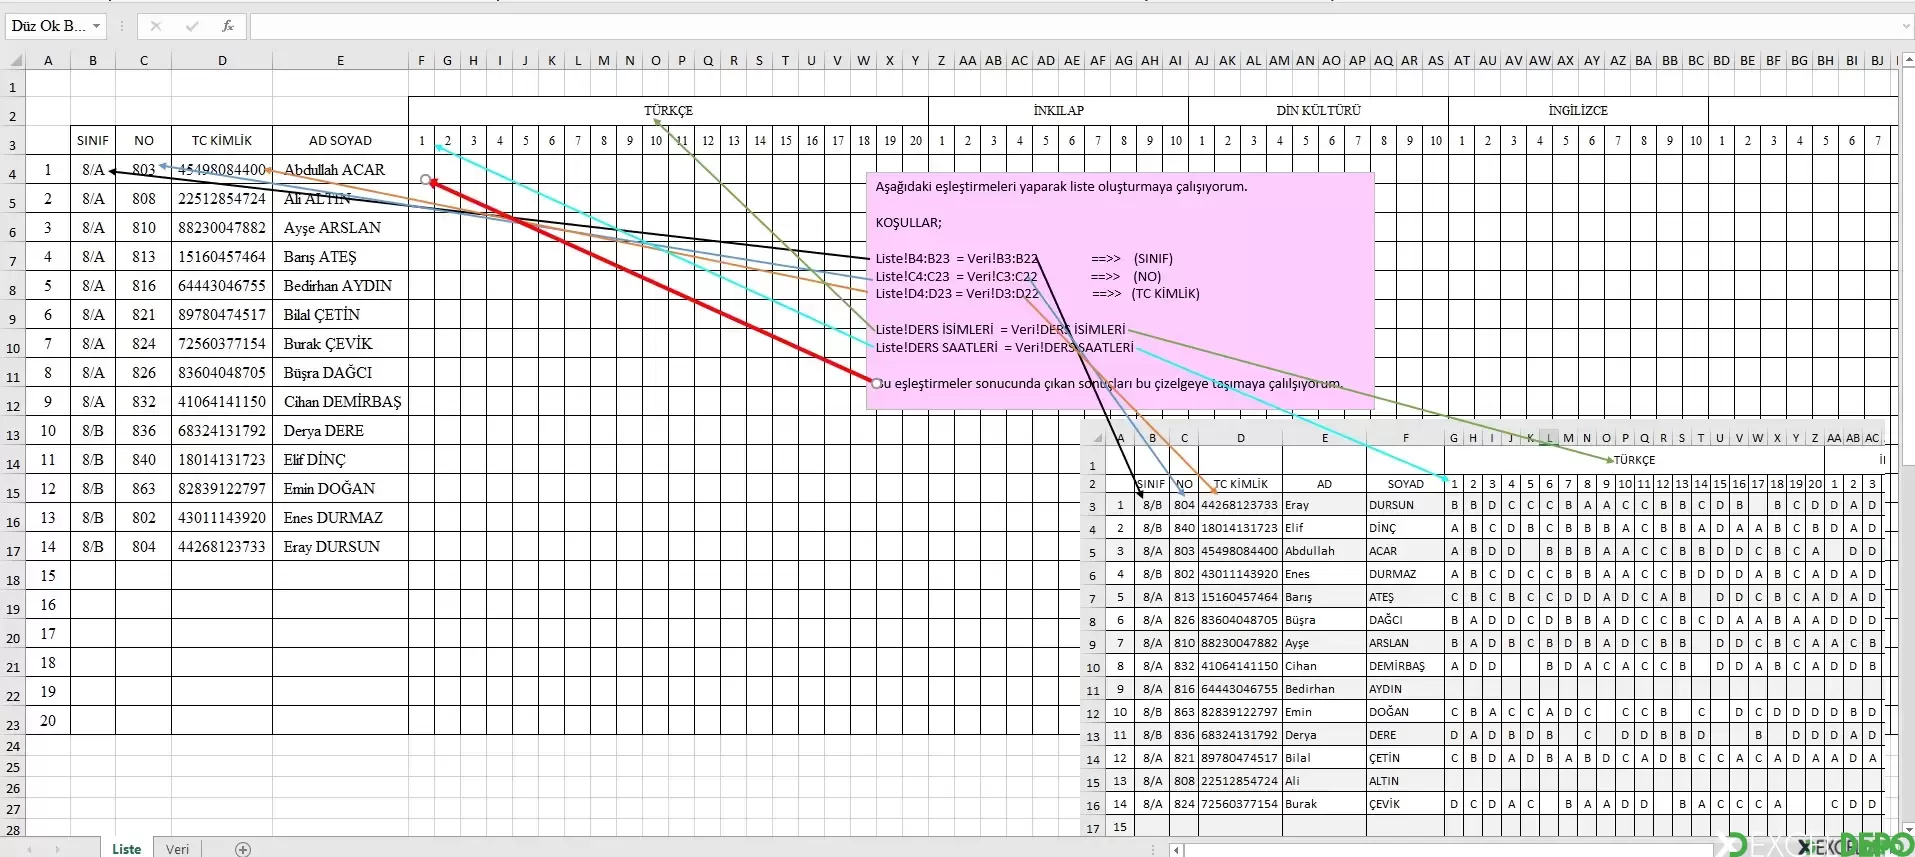Click the İNGİLİZCE header cell

click(1578, 111)
